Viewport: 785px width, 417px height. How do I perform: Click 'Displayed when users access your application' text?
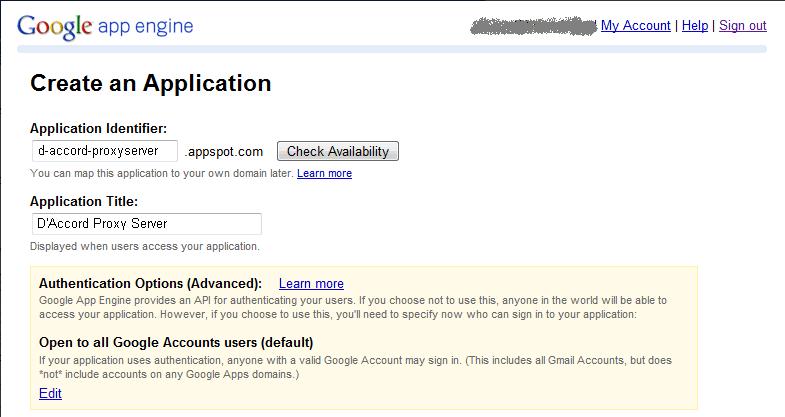tap(145, 246)
